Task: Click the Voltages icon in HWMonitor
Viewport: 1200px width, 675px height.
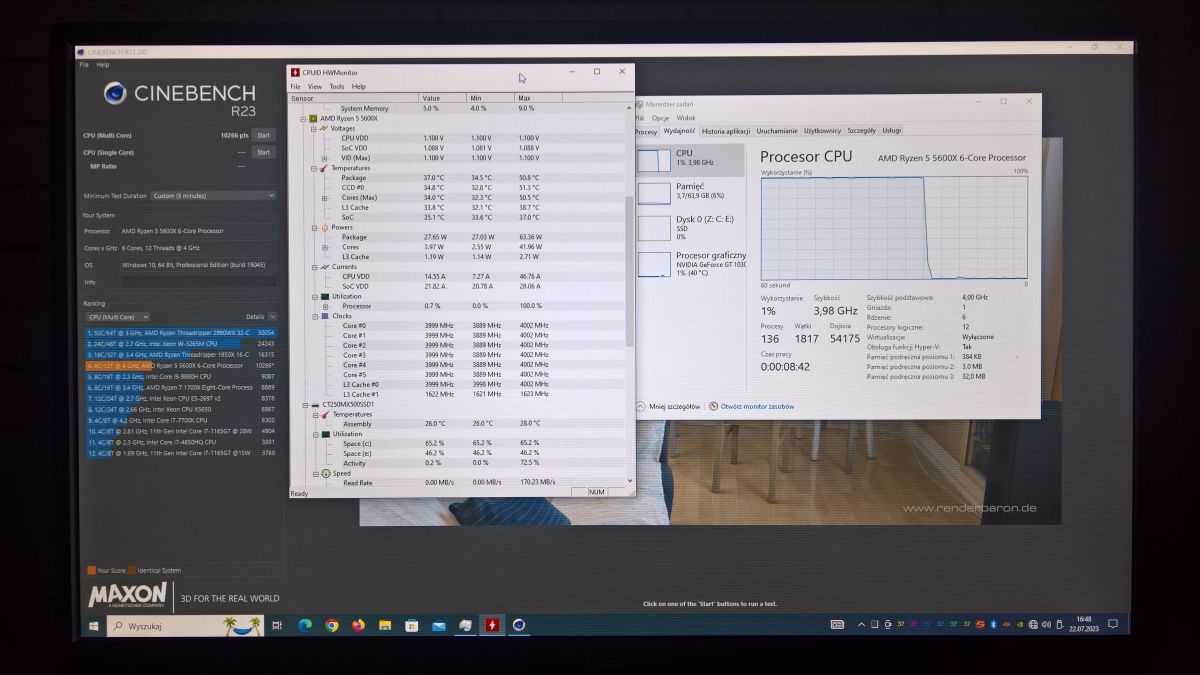Action: pyautogui.click(x=323, y=128)
